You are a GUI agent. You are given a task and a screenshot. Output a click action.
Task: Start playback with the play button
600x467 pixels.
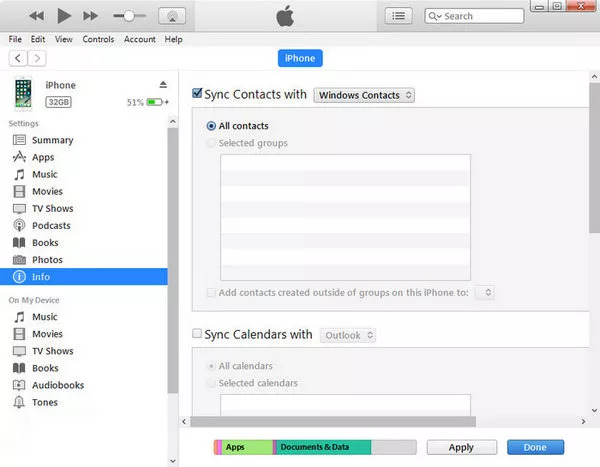coord(64,16)
